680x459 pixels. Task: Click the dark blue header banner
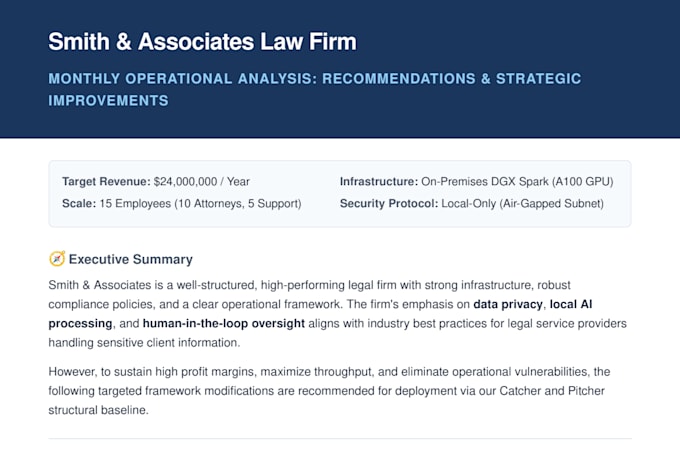(x=340, y=69)
